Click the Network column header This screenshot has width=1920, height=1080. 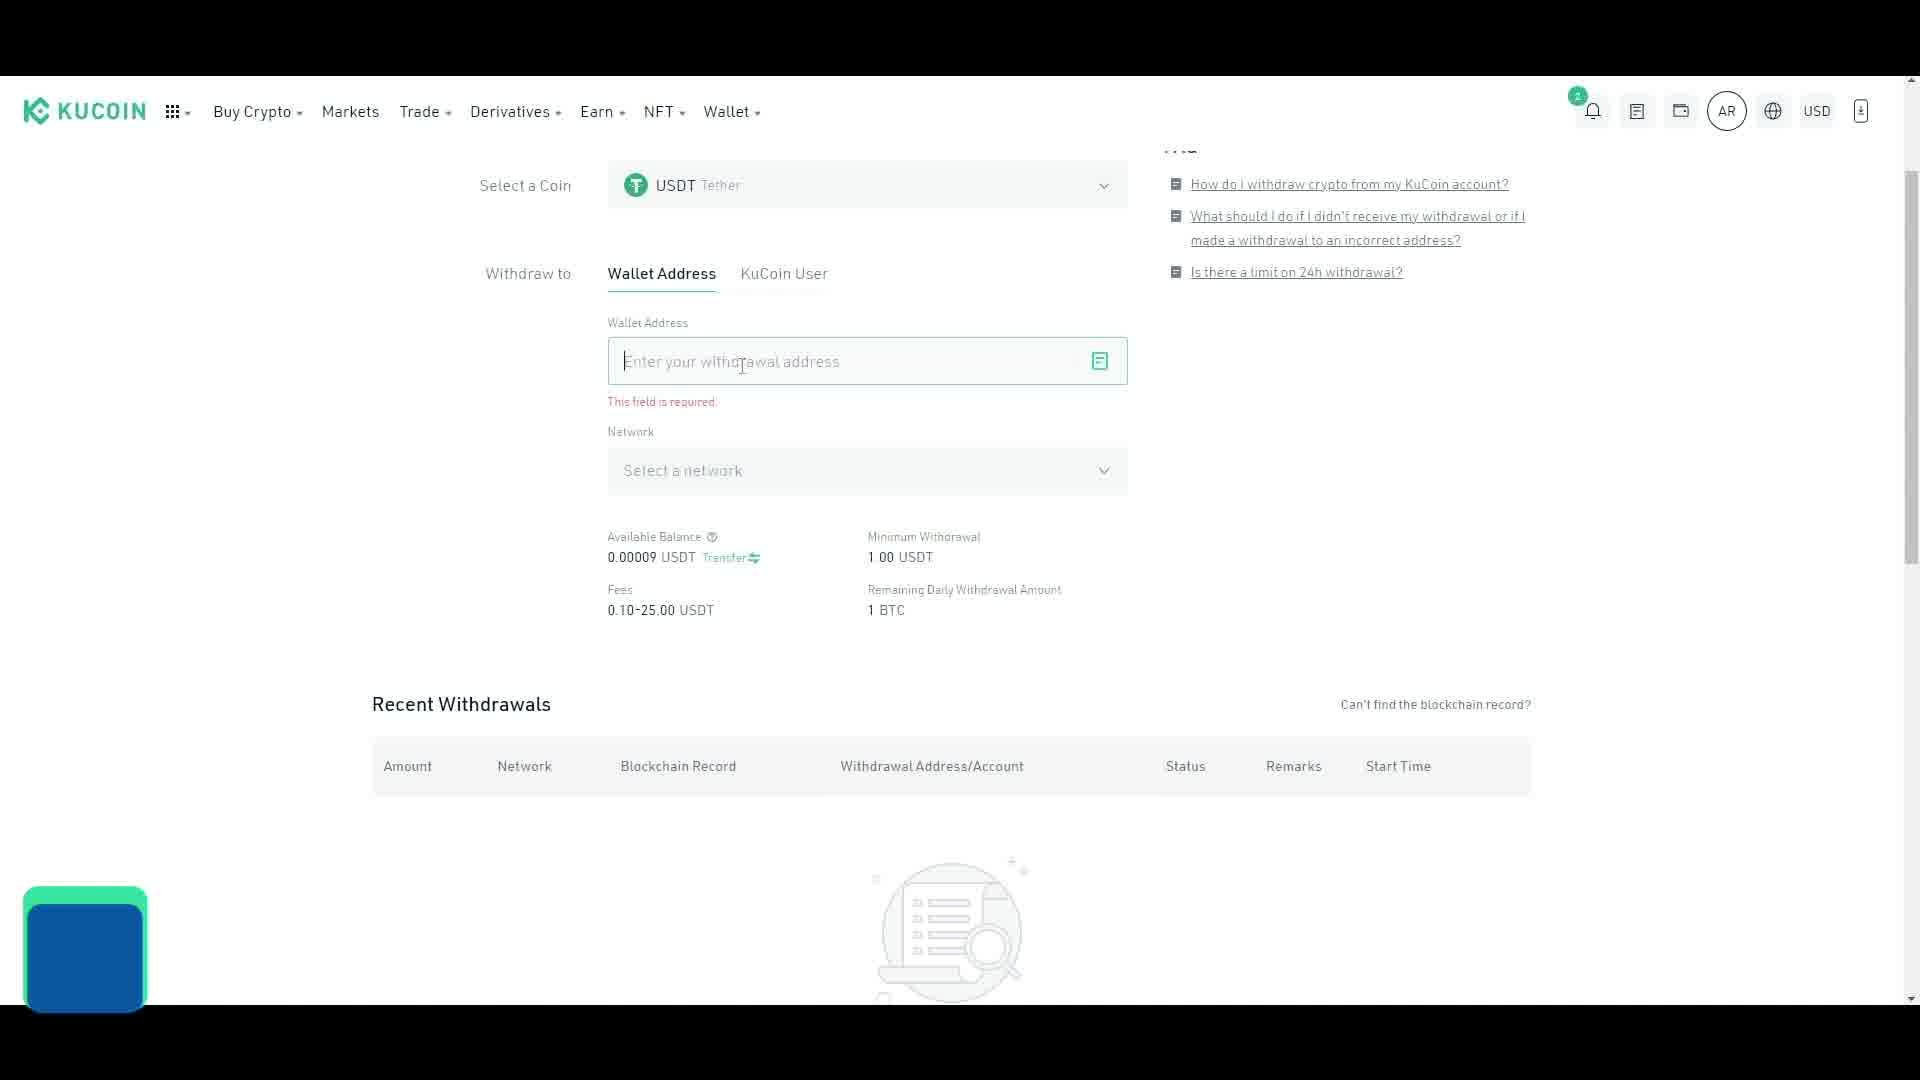pos(524,767)
